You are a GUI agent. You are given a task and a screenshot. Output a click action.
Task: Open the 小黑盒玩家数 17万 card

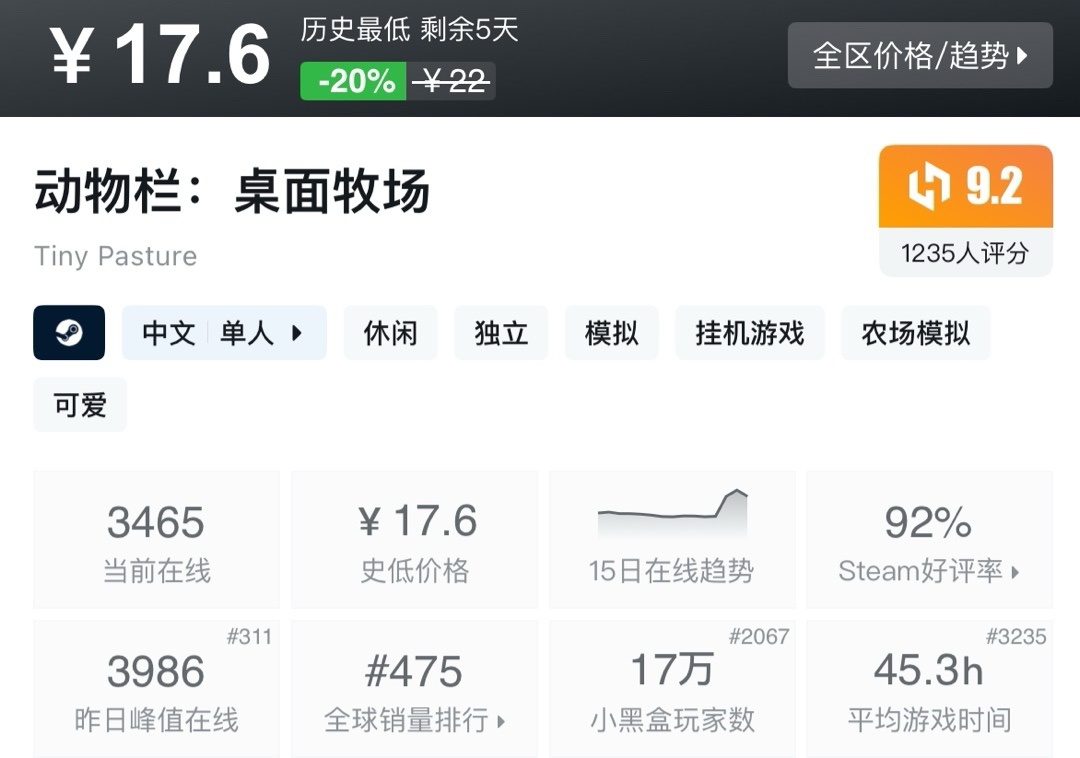(x=672, y=689)
